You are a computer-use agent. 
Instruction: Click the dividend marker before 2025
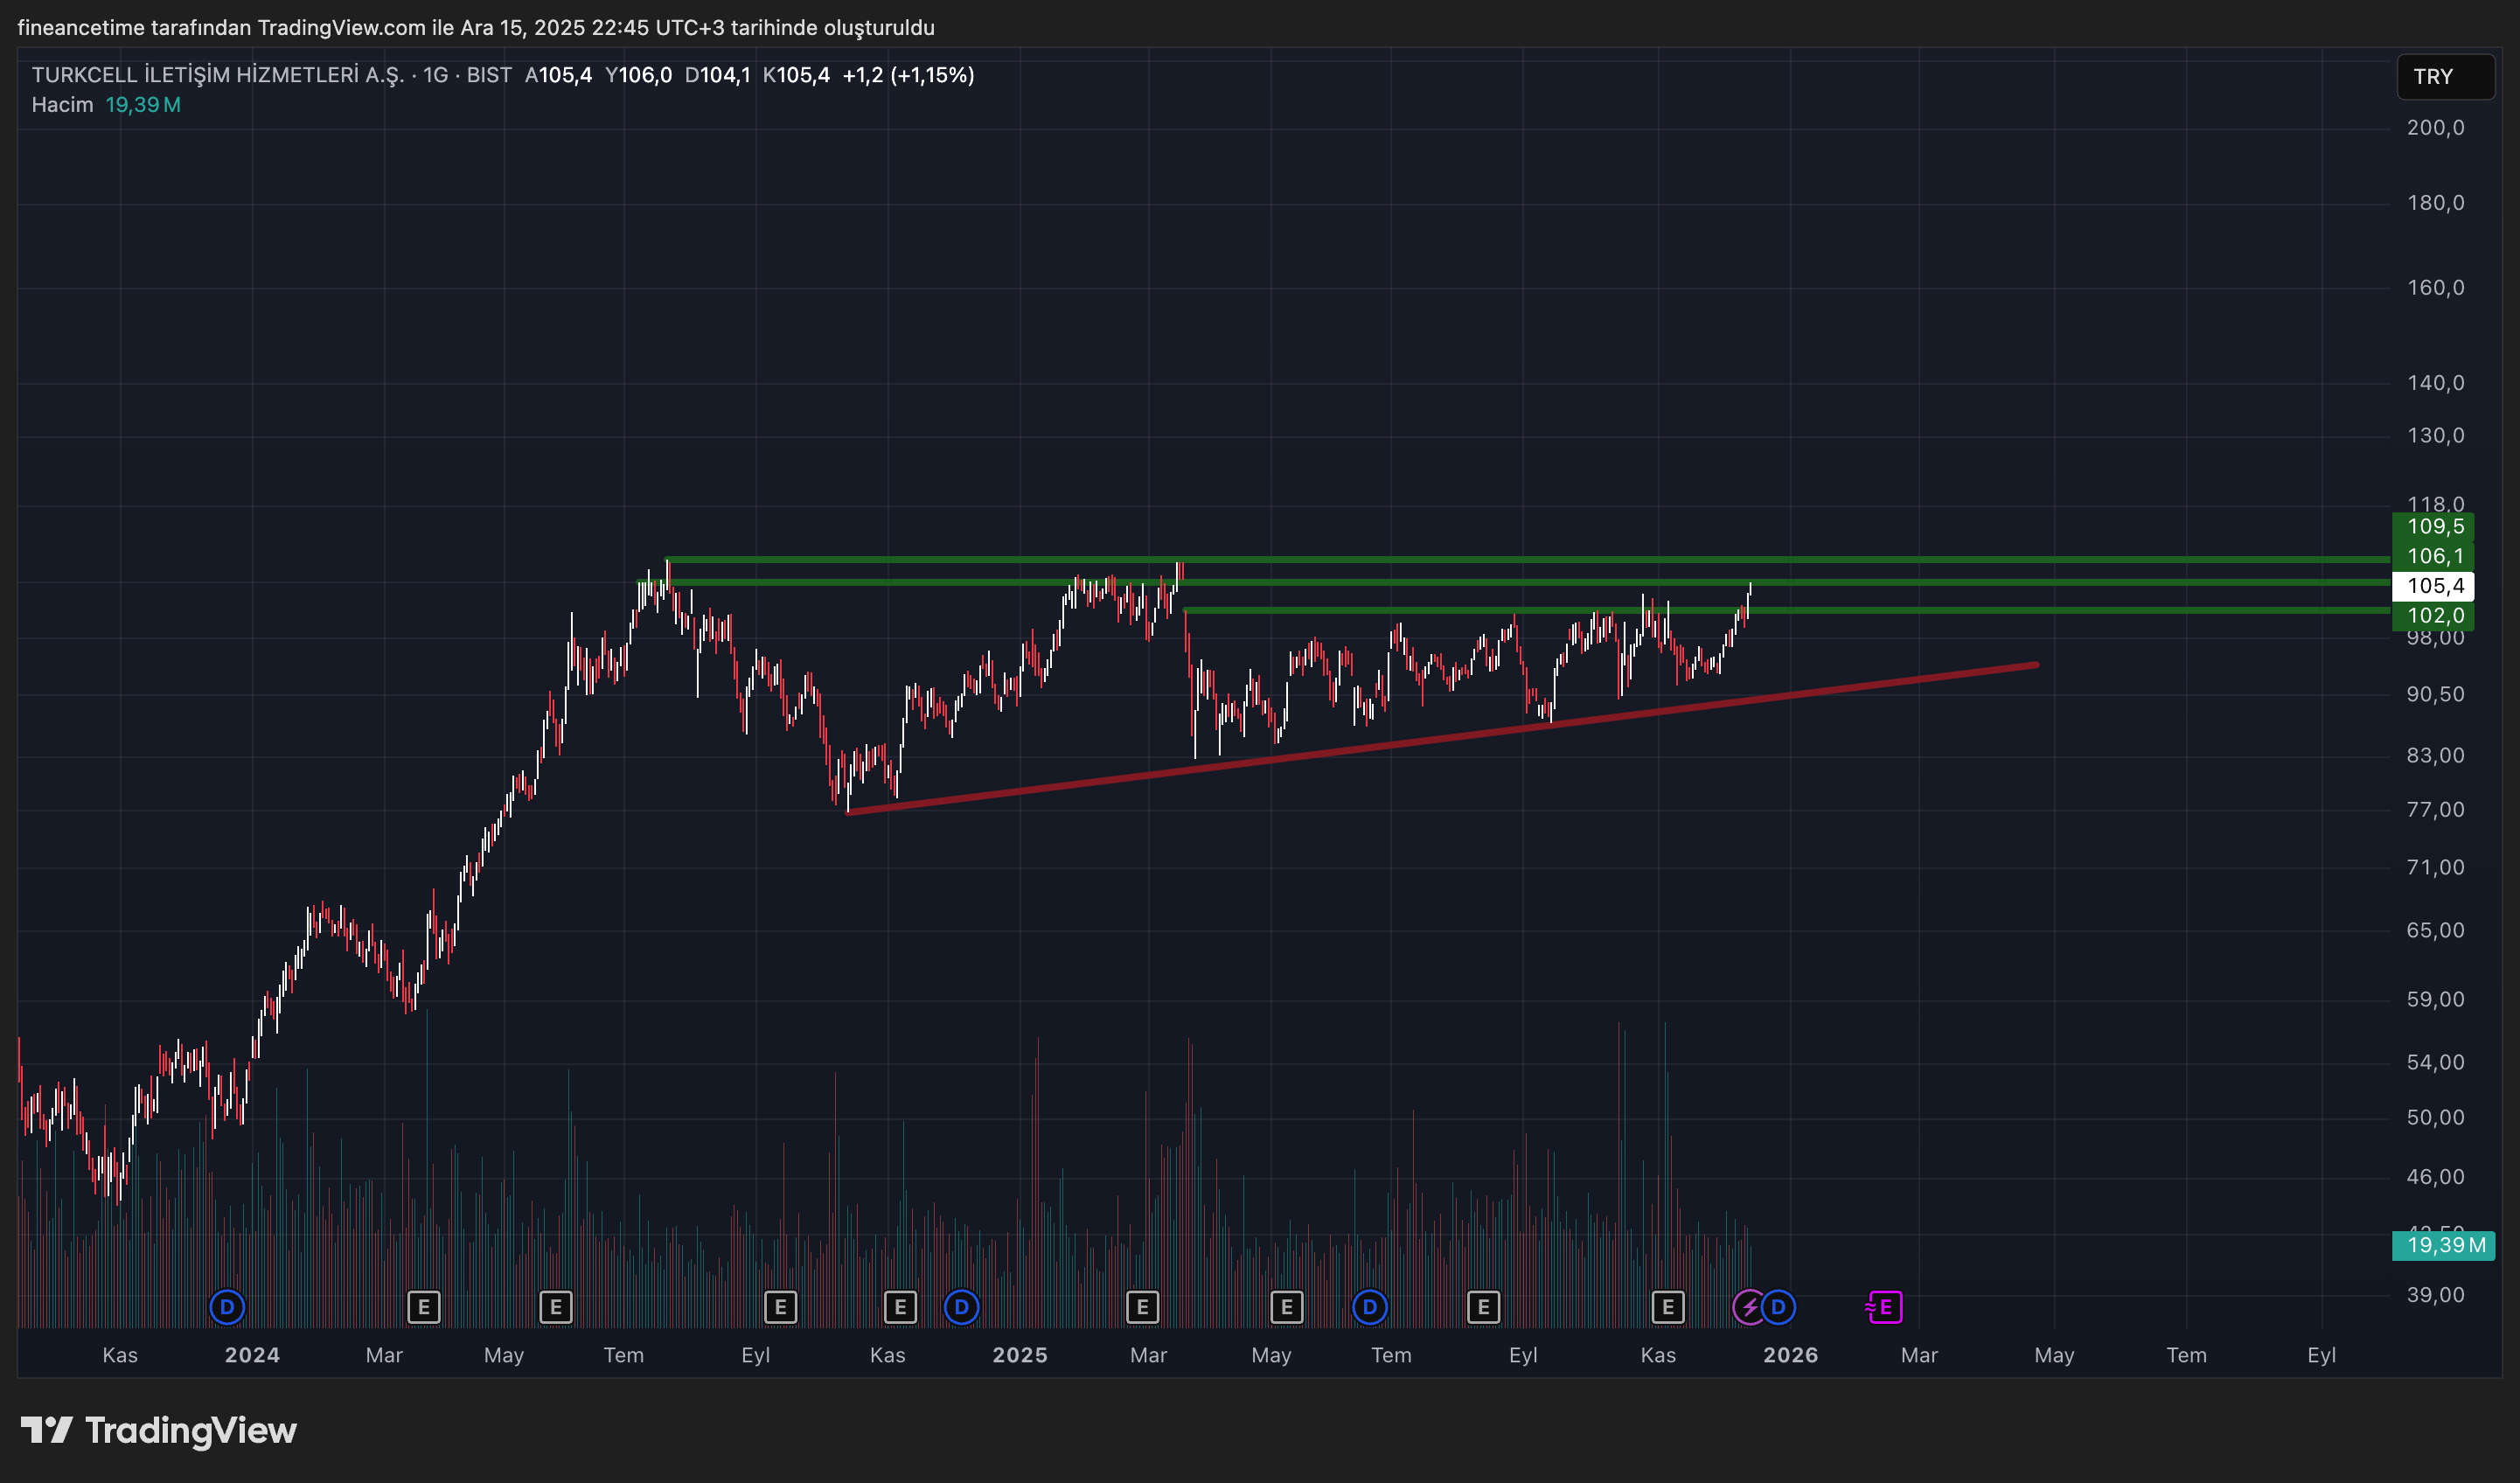(961, 1306)
